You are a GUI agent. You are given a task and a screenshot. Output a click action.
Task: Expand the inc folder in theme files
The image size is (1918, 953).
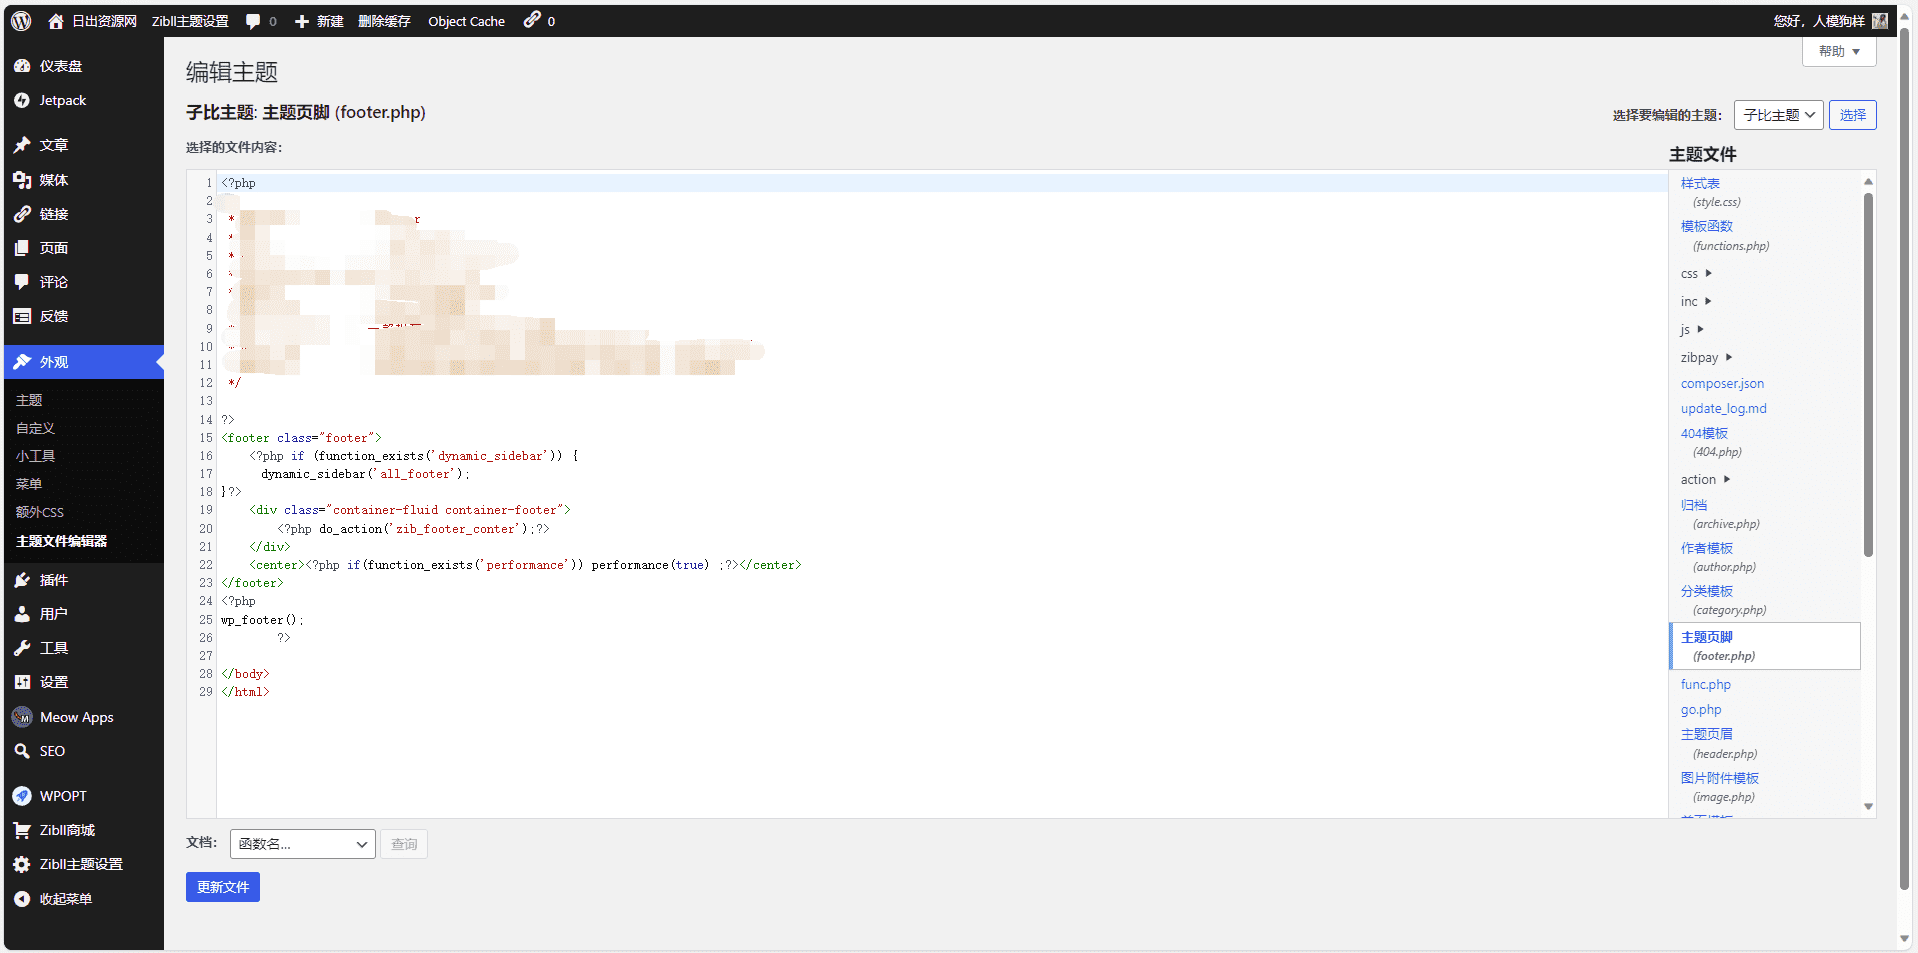coord(1696,302)
